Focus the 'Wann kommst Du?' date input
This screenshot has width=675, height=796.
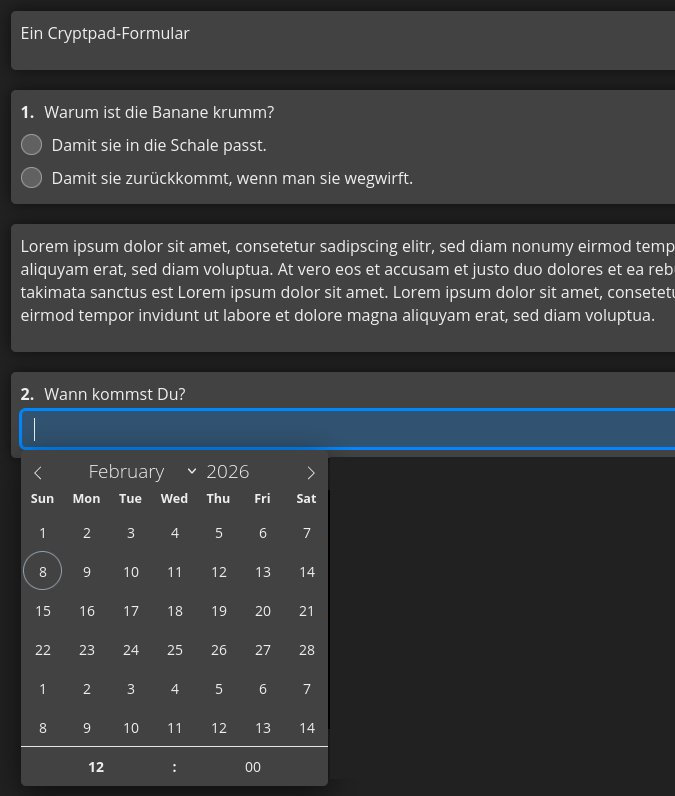click(347, 429)
